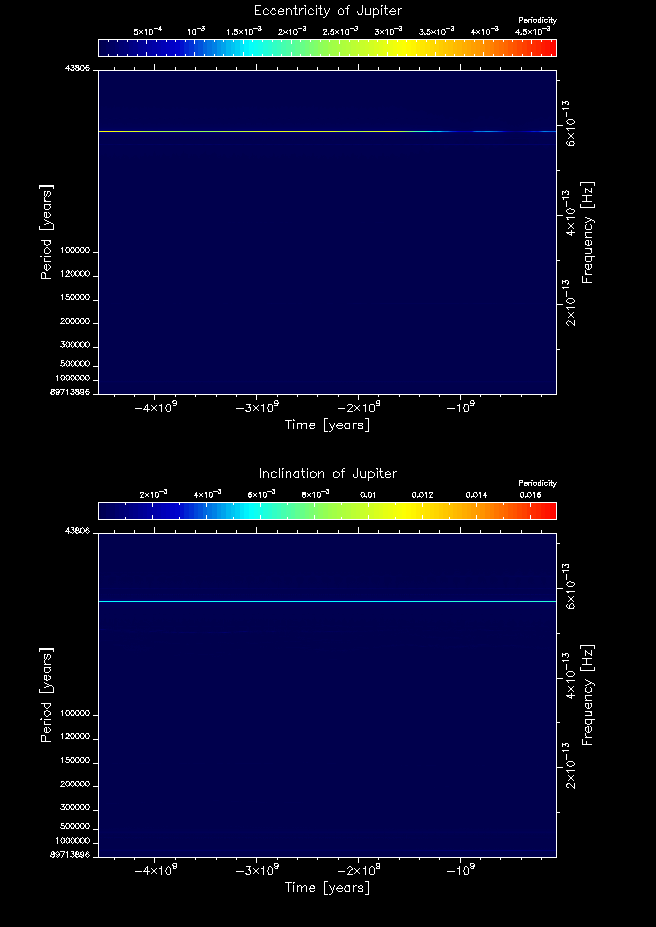Click the bright horizontal line in Eccentricity spectrogram

click(x=327, y=131)
